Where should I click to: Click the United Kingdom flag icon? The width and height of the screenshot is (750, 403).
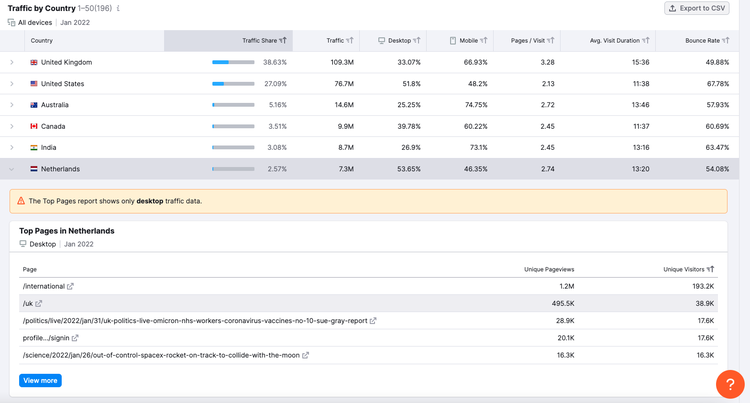[34, 62]
